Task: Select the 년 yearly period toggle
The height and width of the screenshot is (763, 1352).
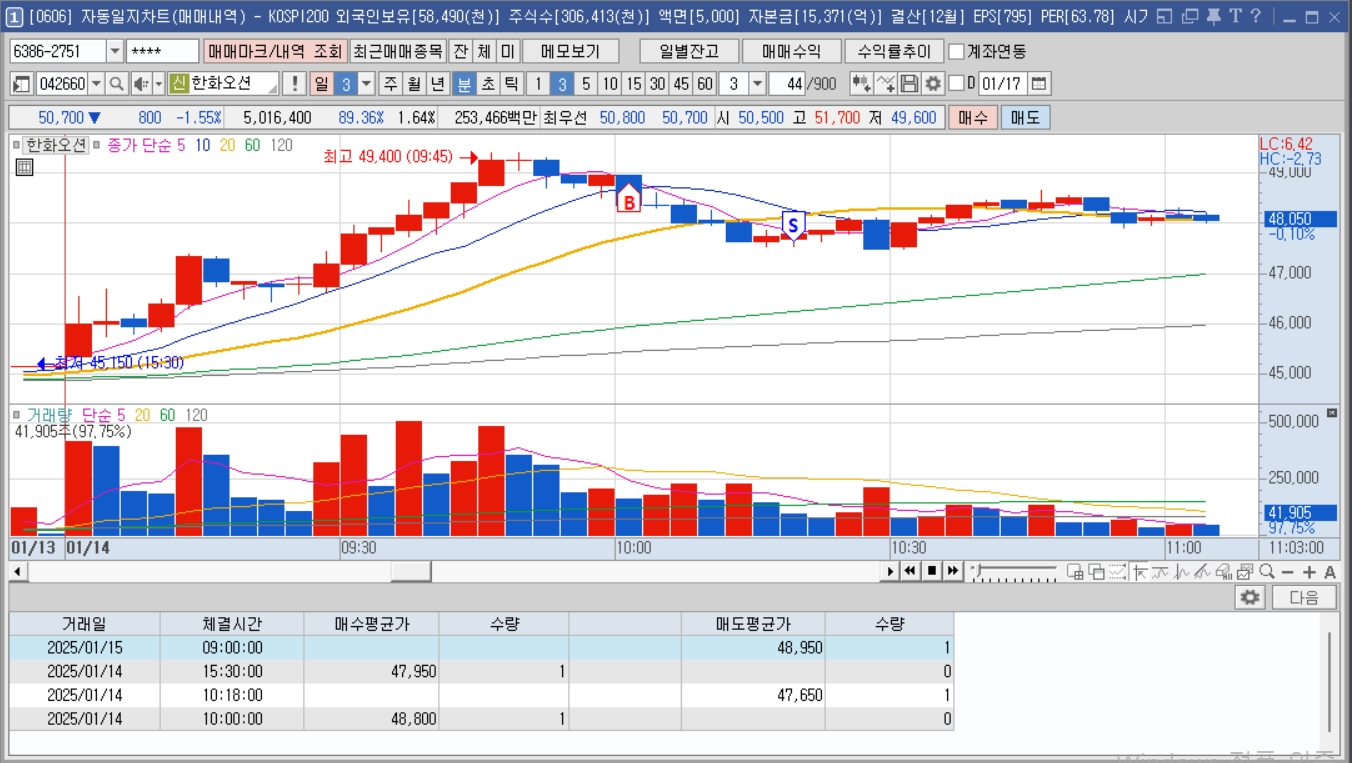Action: pos(437,84)
